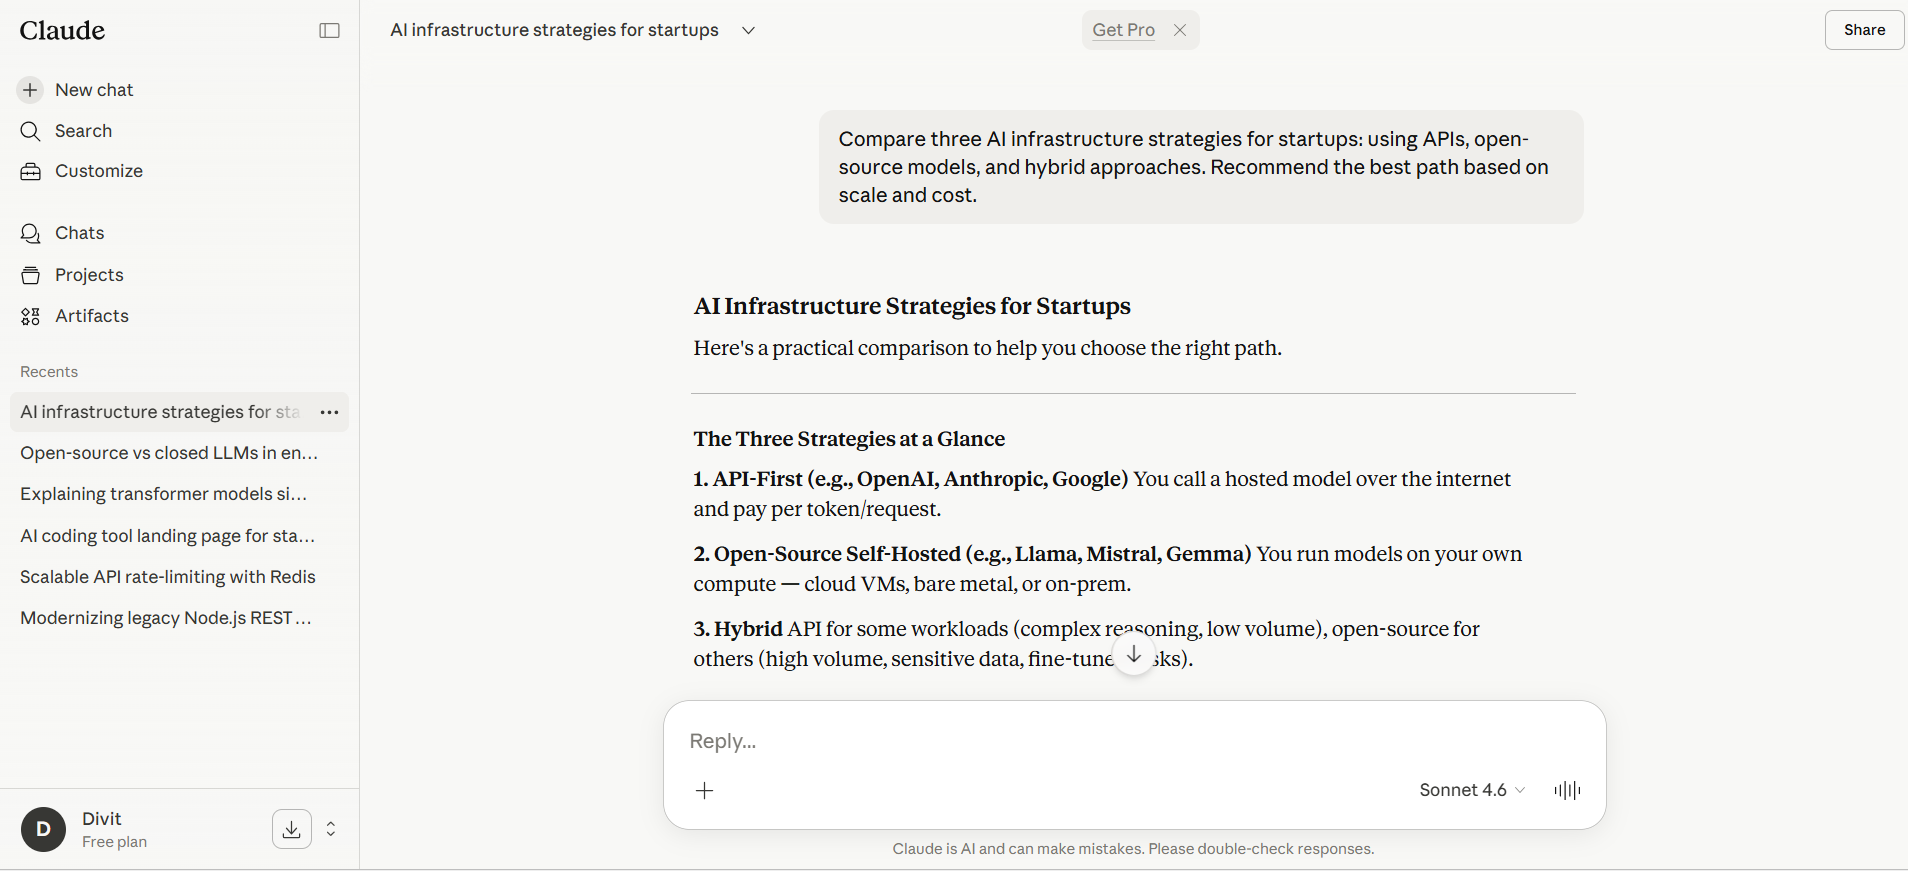Open Customize from sidebar
Viewport: 1908px width, 871px height.
click(x=99, y=171)
